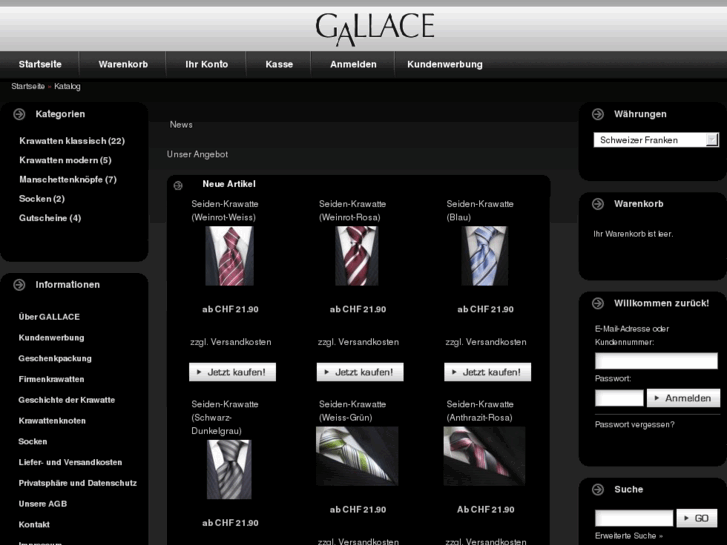This screenshot has width=727, height=545.
Task: Click the arrow icon beside Willkommen zurück!
Action: point(598,303)
